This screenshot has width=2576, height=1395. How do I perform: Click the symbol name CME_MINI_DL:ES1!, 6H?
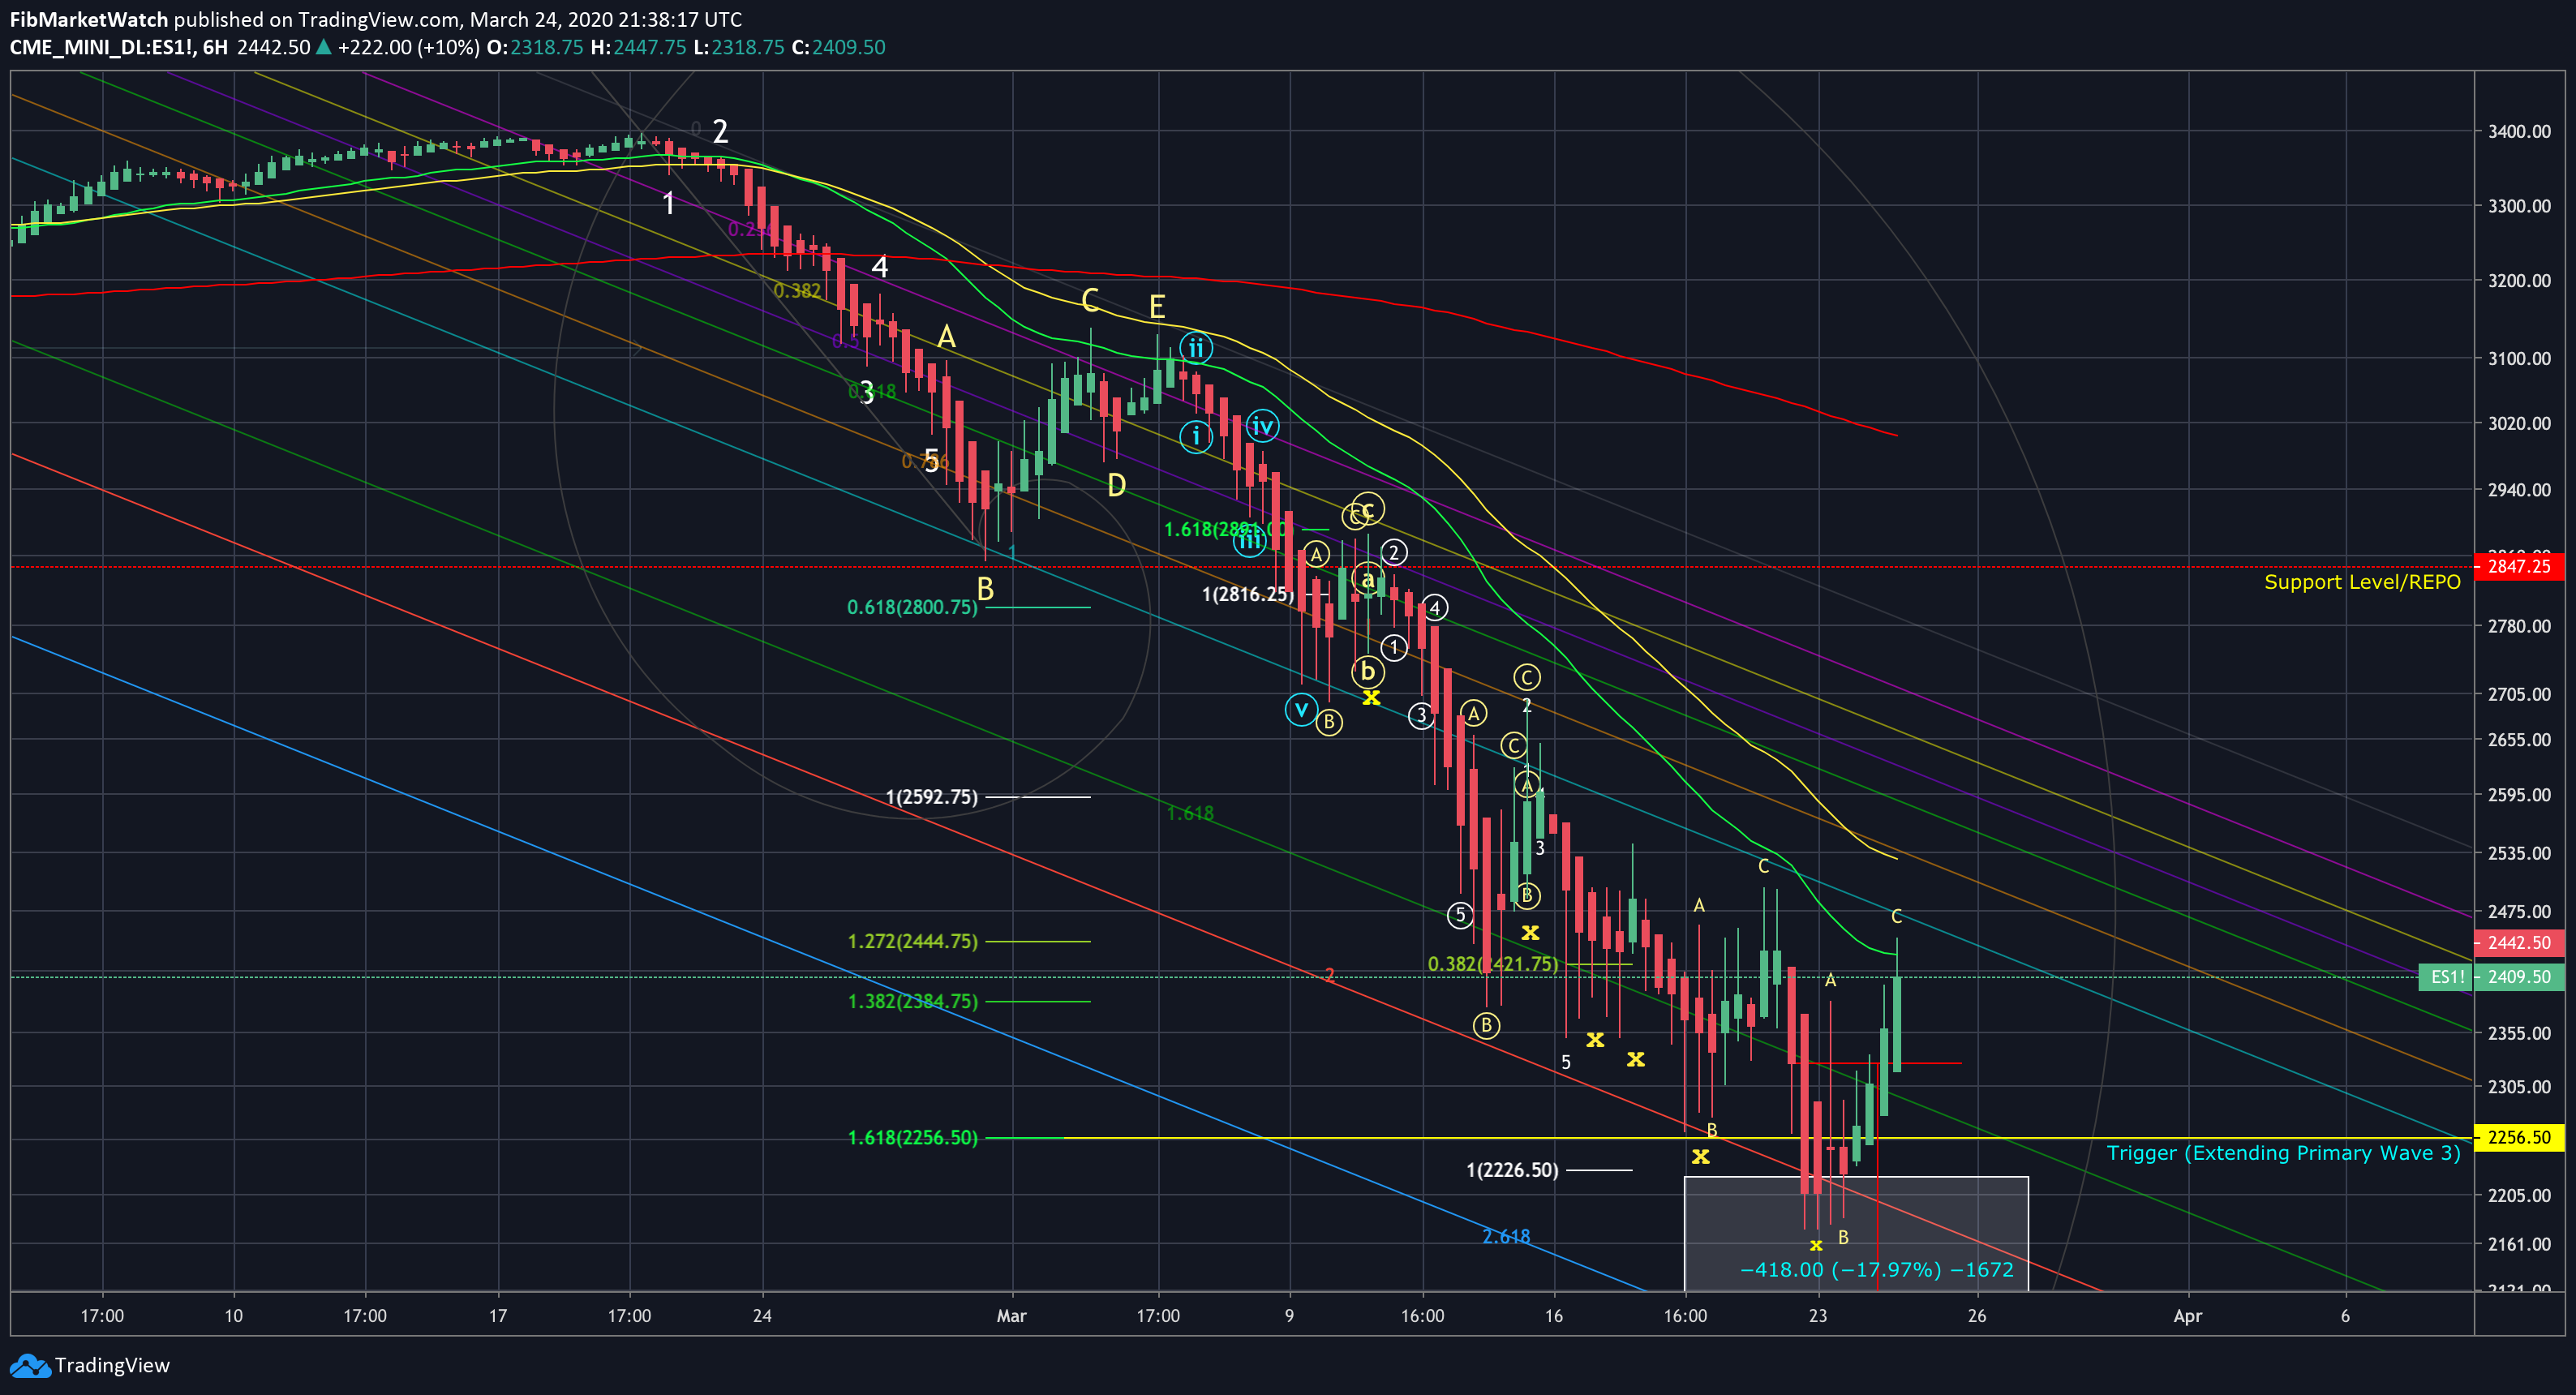119,47
